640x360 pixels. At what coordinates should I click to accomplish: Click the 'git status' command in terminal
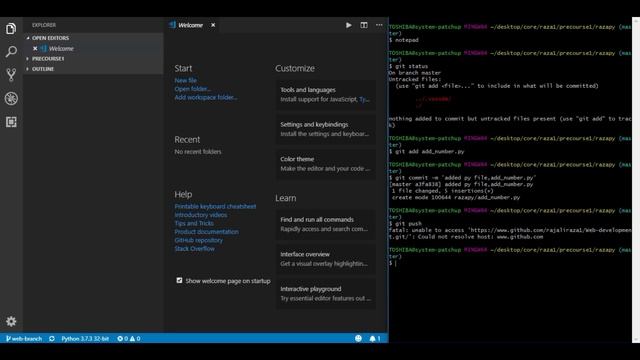(x=409, y=66)
